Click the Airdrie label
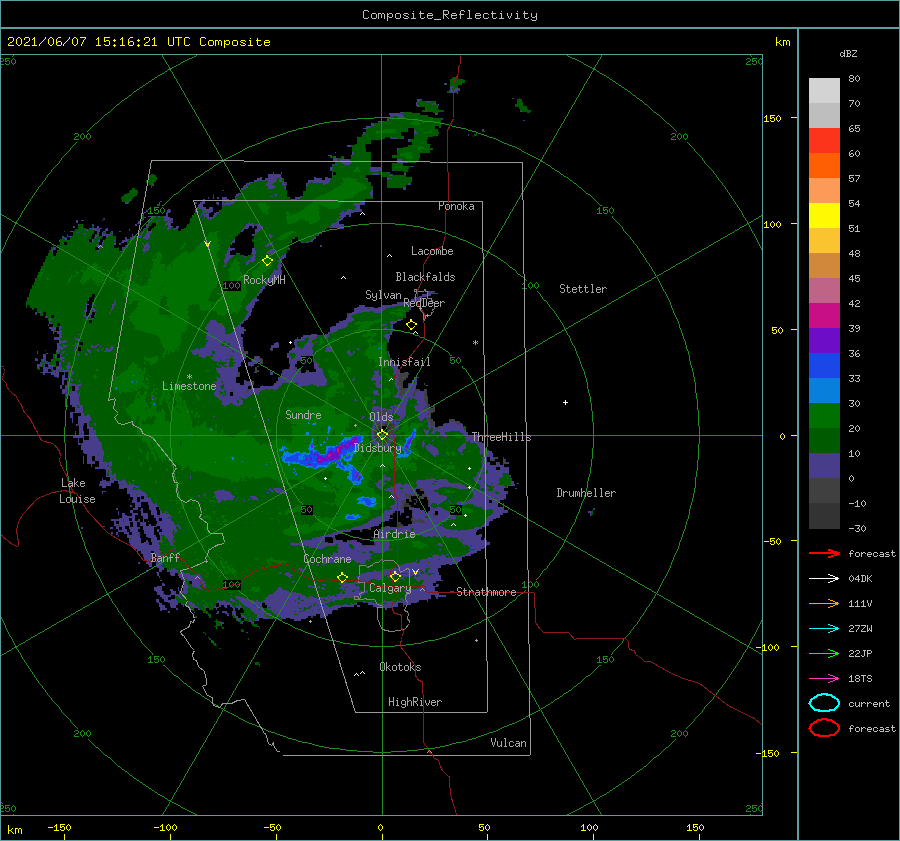 pos(394,534)
